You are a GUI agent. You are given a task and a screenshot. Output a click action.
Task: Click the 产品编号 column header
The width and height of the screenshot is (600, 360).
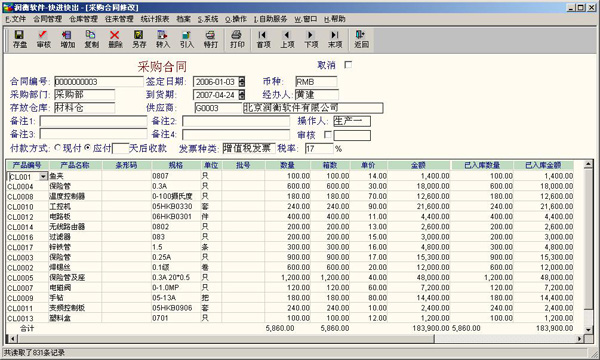[x=27, y=165]
